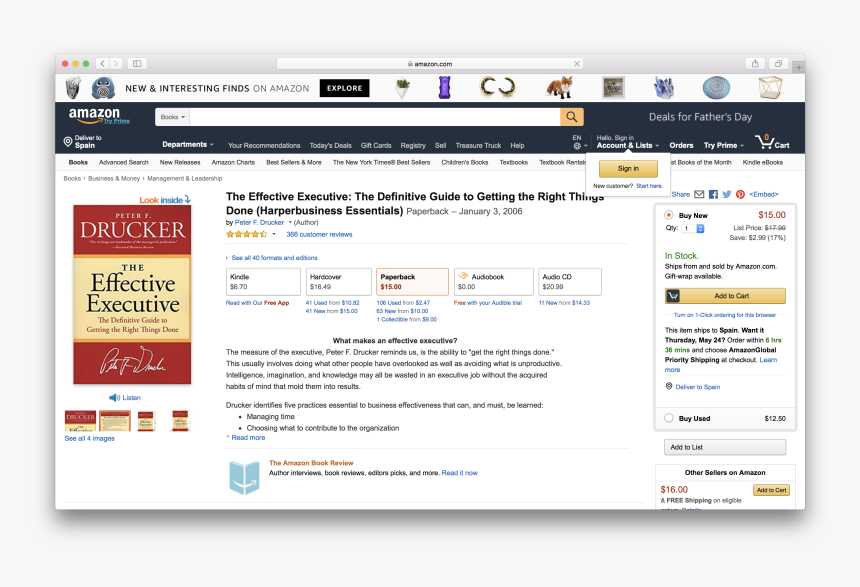Open Gift Cards in navigation

tap(376, 145)
